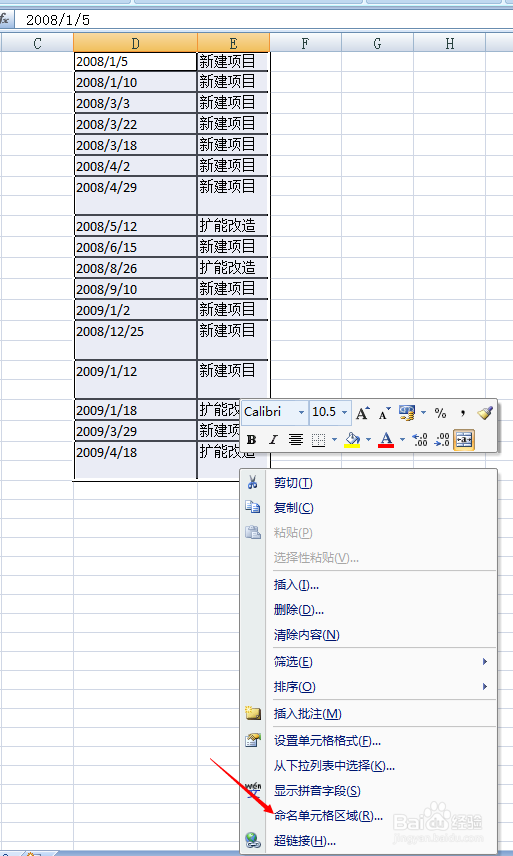
Task: Select cell containing 2009/1/2
Action: (x=135, y=310)
